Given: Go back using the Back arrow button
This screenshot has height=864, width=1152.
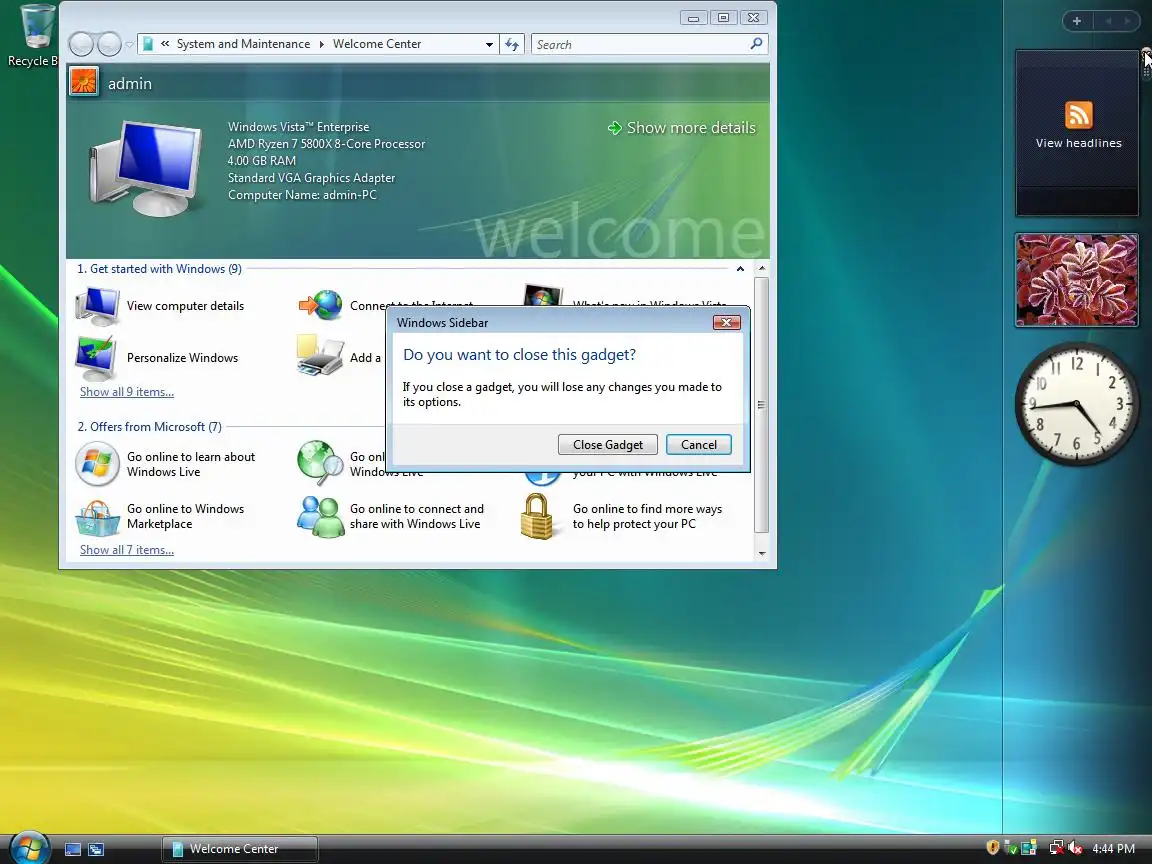Looking at the screenshot, I should 81,45.
